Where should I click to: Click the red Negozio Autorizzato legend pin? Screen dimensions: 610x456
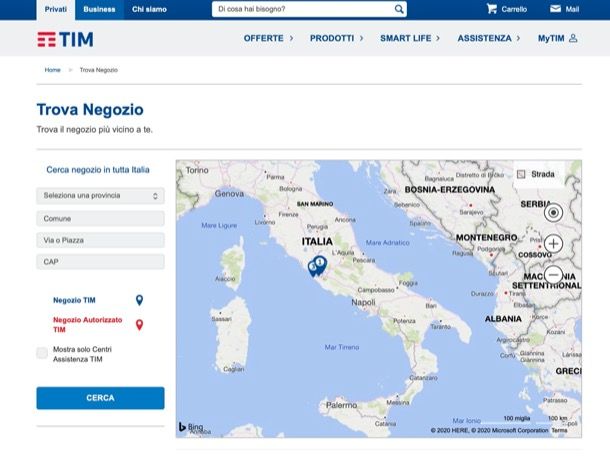pyautogui.click(x=139, y=324)
